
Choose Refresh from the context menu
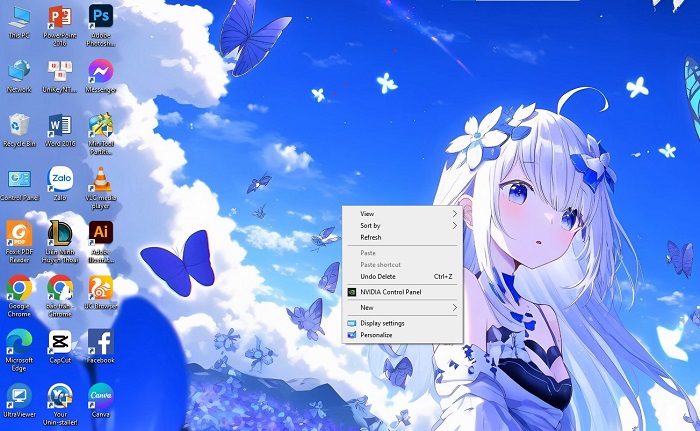(403, 237)
